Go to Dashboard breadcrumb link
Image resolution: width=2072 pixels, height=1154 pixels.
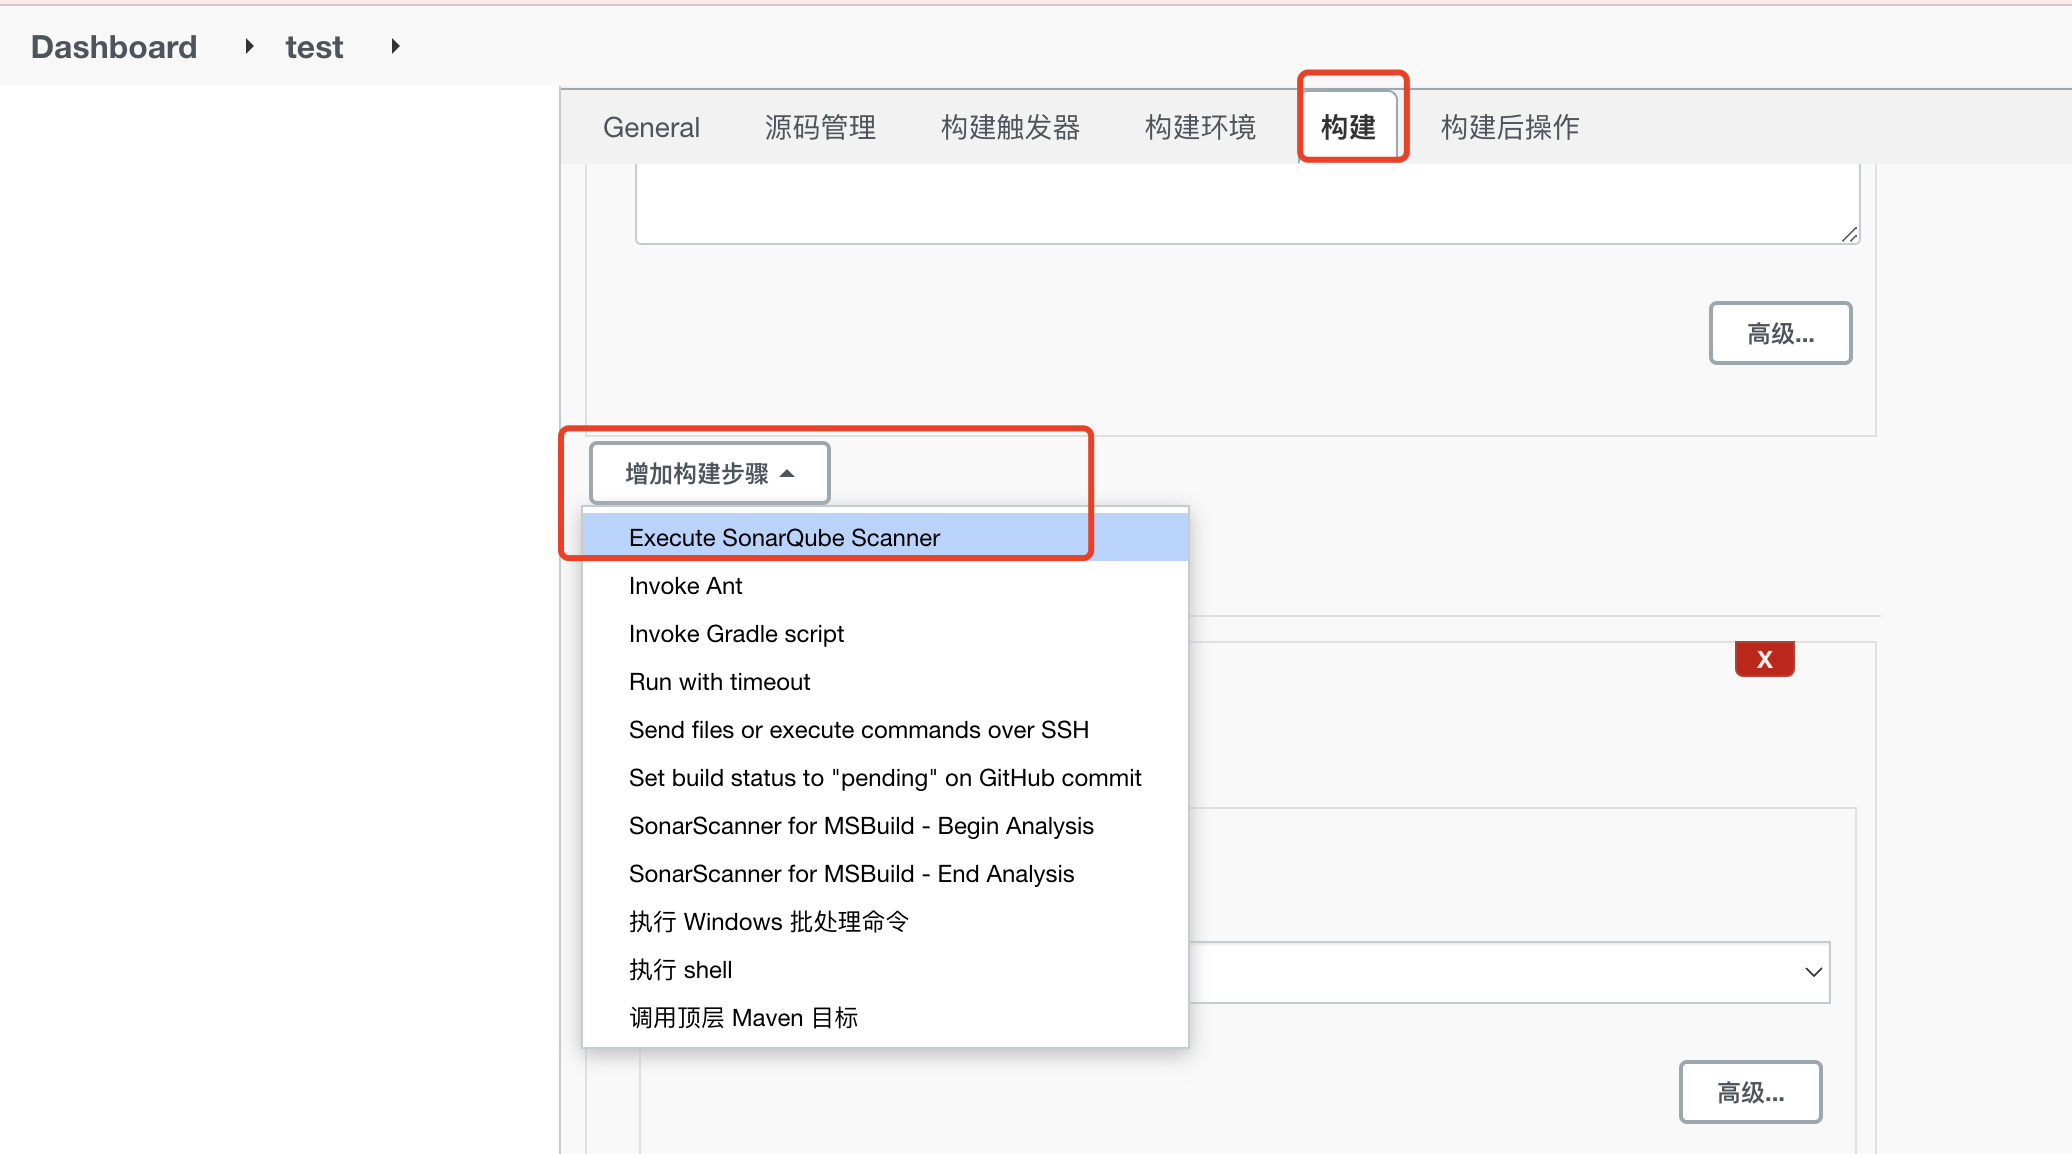coord(114,47)
